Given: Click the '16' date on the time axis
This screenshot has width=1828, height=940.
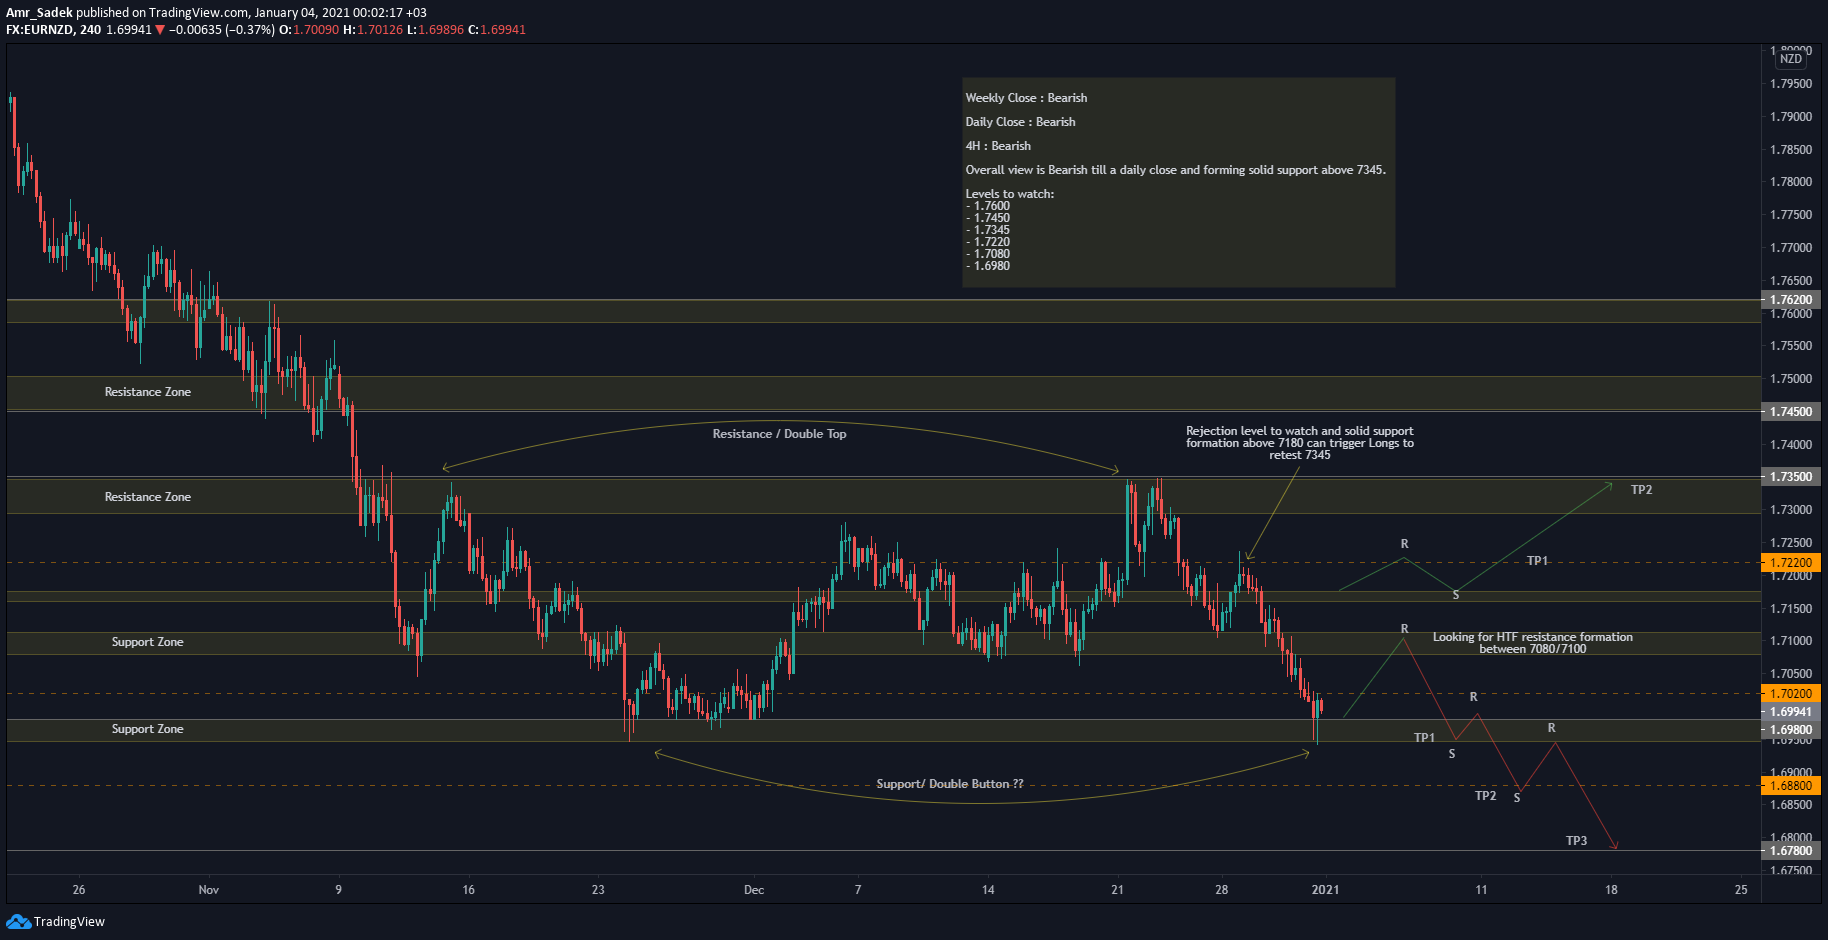Looking at the screenshot, I should coord(468,890).
